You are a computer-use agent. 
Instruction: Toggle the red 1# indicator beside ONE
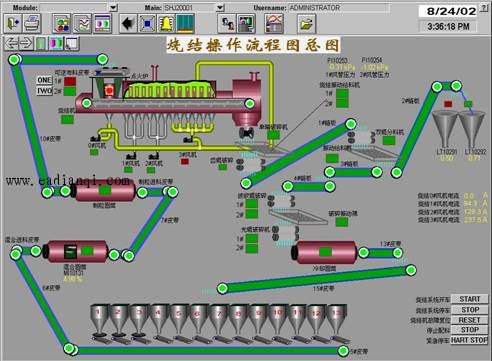[70, 81]
